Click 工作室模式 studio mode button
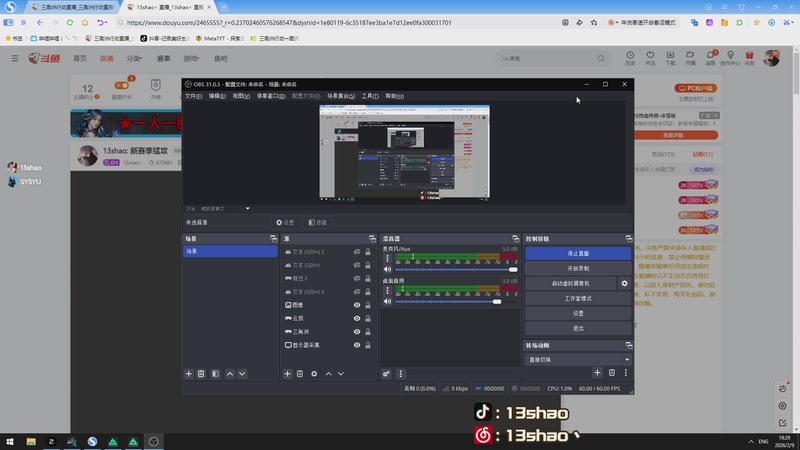Screen dimensions: 800x450 click(x=578, y=298)
